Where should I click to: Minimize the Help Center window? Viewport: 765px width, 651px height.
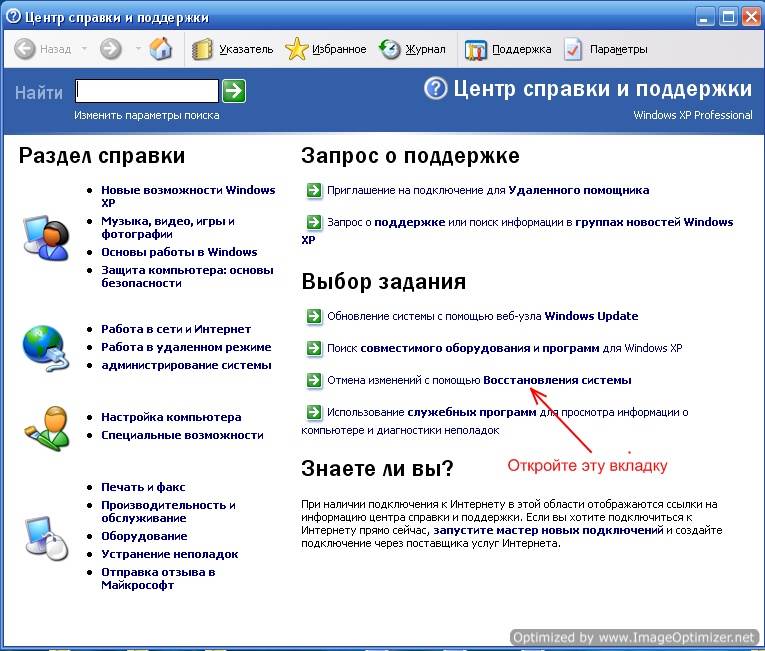703,18
